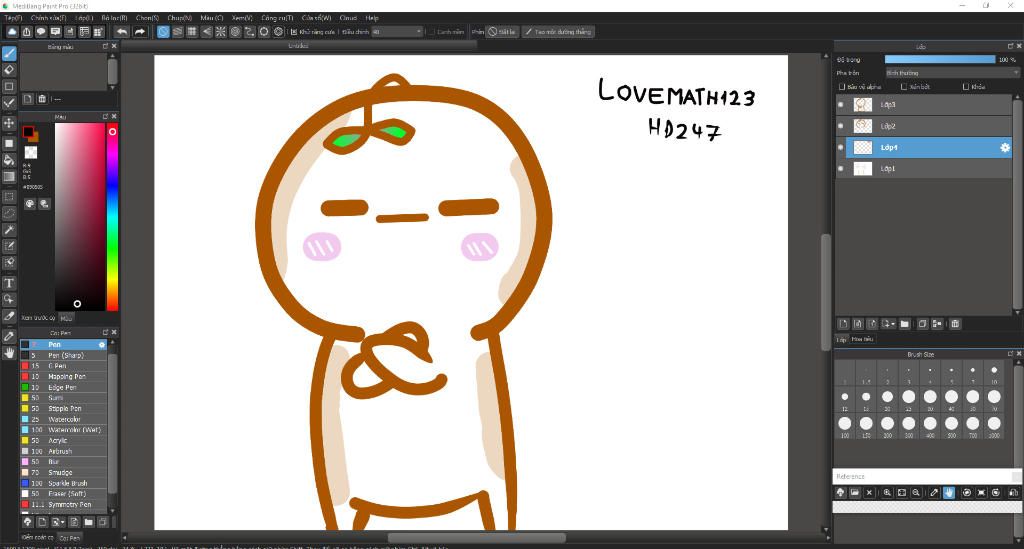This screenshot has height=549, width=1024.
Task: Toggle the Bảo vệ alpha checkbox
Action: tap(842, 87)
